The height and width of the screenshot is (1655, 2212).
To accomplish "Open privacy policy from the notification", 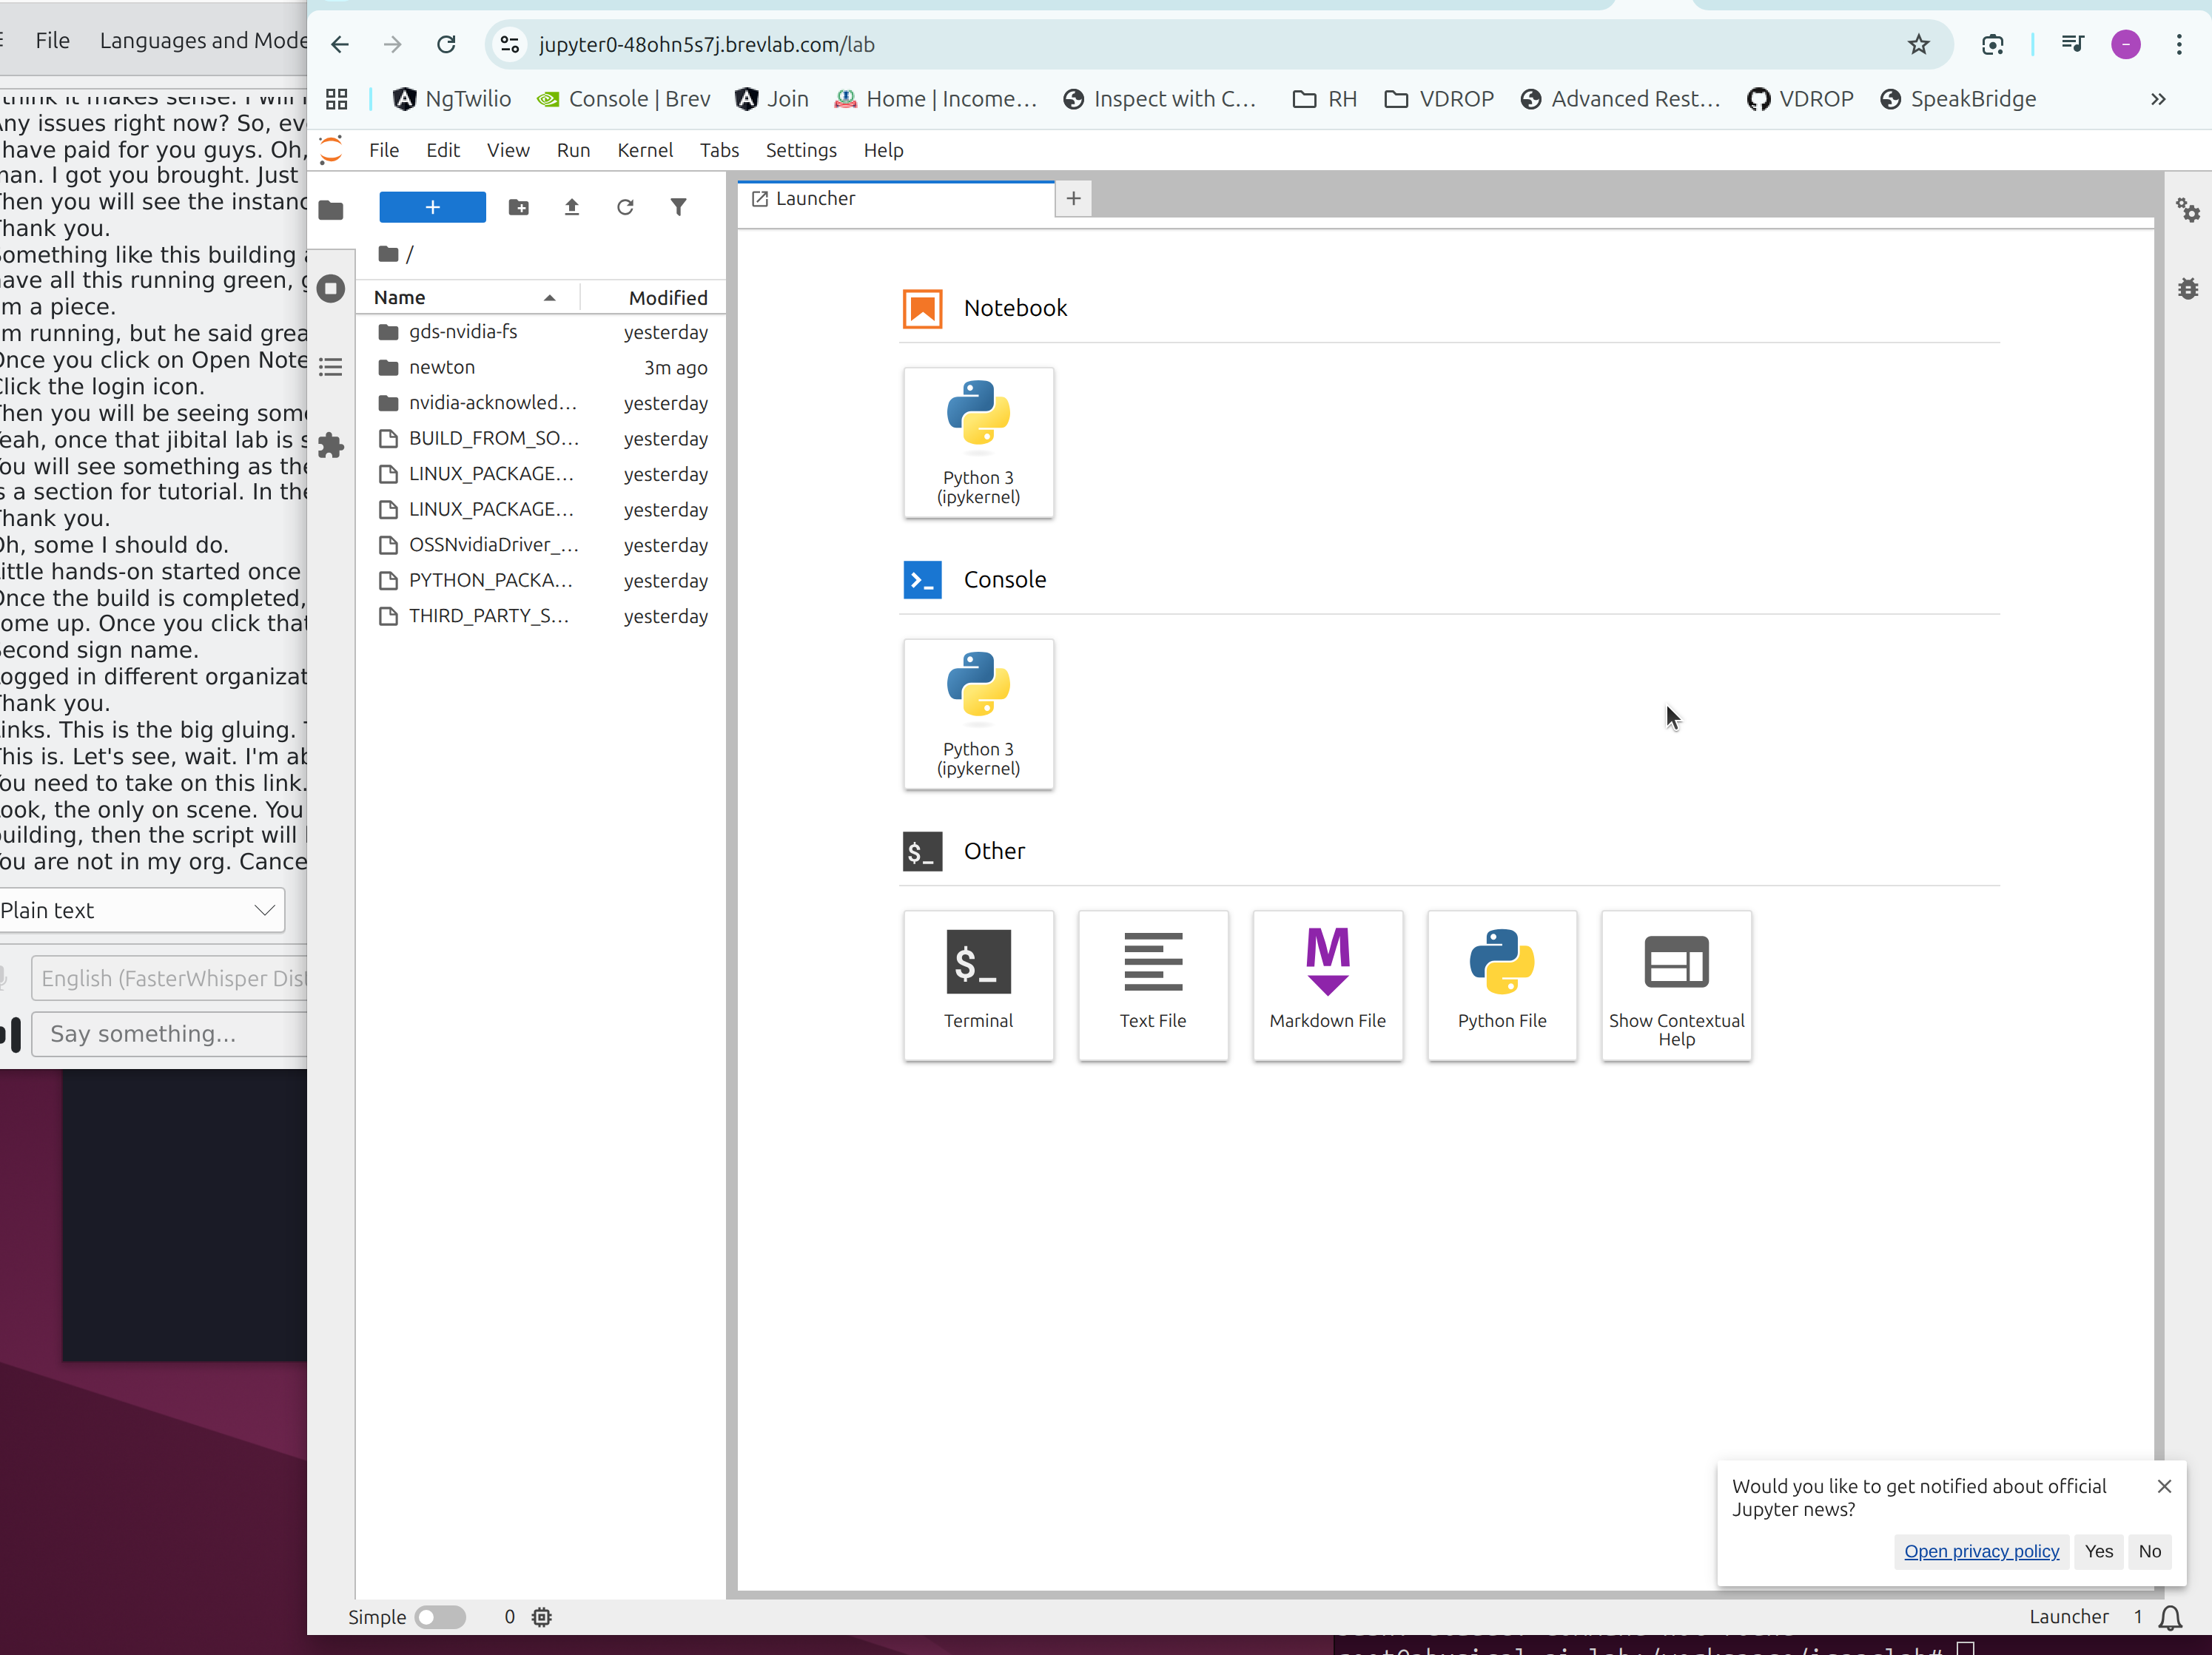I will click(x=1981, y=1551).
